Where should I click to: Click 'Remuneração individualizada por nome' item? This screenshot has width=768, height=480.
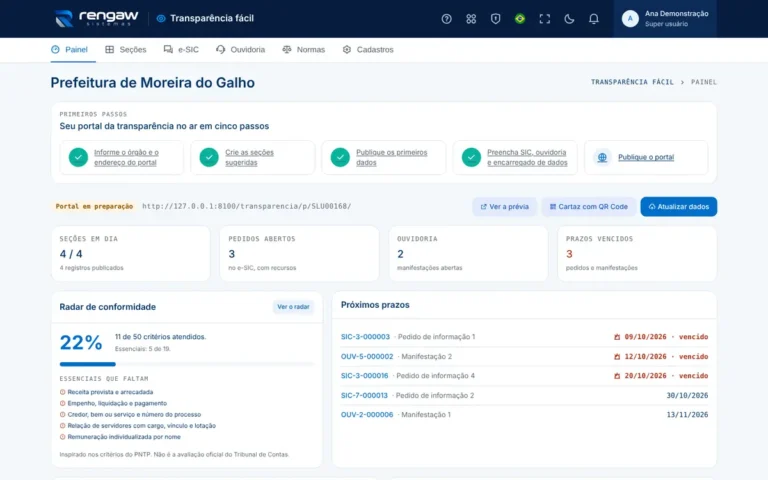click(124, 437)
